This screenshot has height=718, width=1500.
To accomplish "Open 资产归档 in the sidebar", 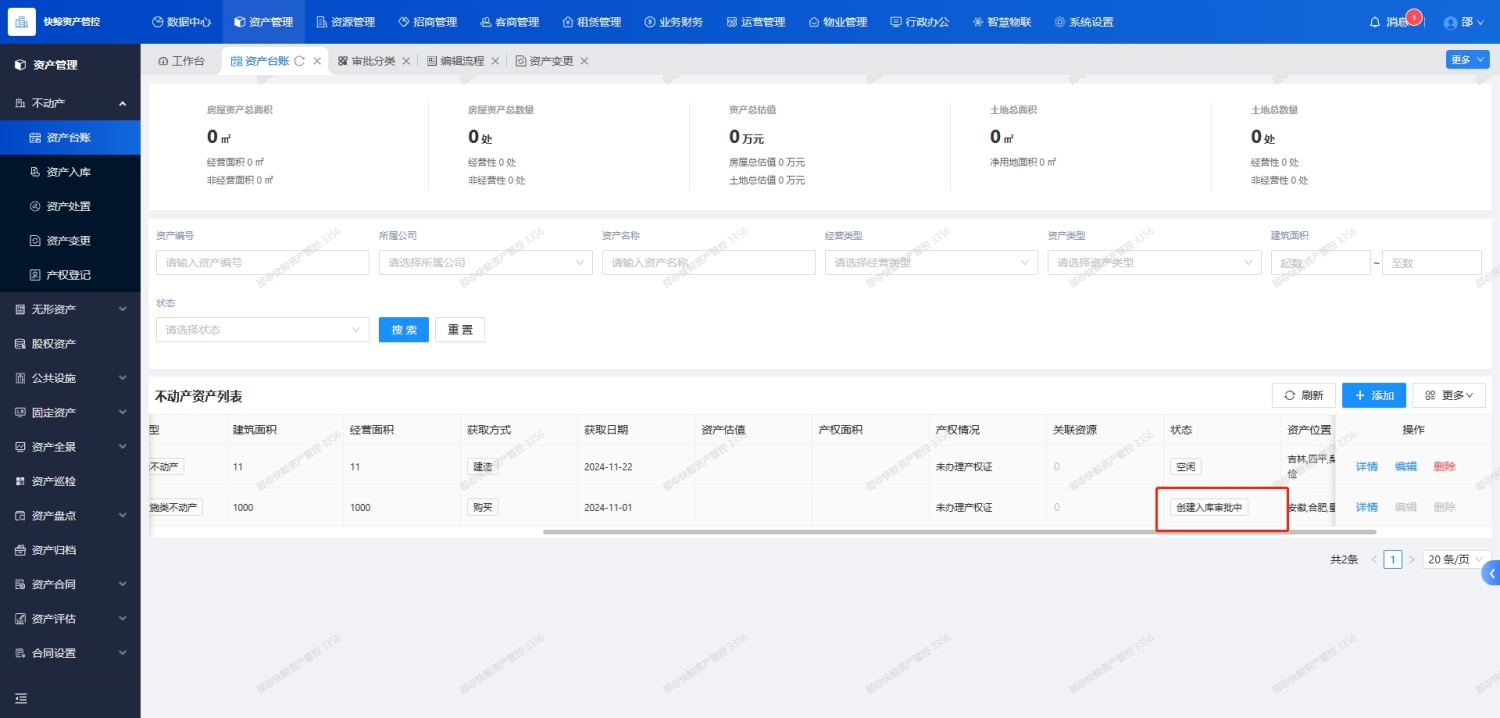I will (x=70, y=550).
